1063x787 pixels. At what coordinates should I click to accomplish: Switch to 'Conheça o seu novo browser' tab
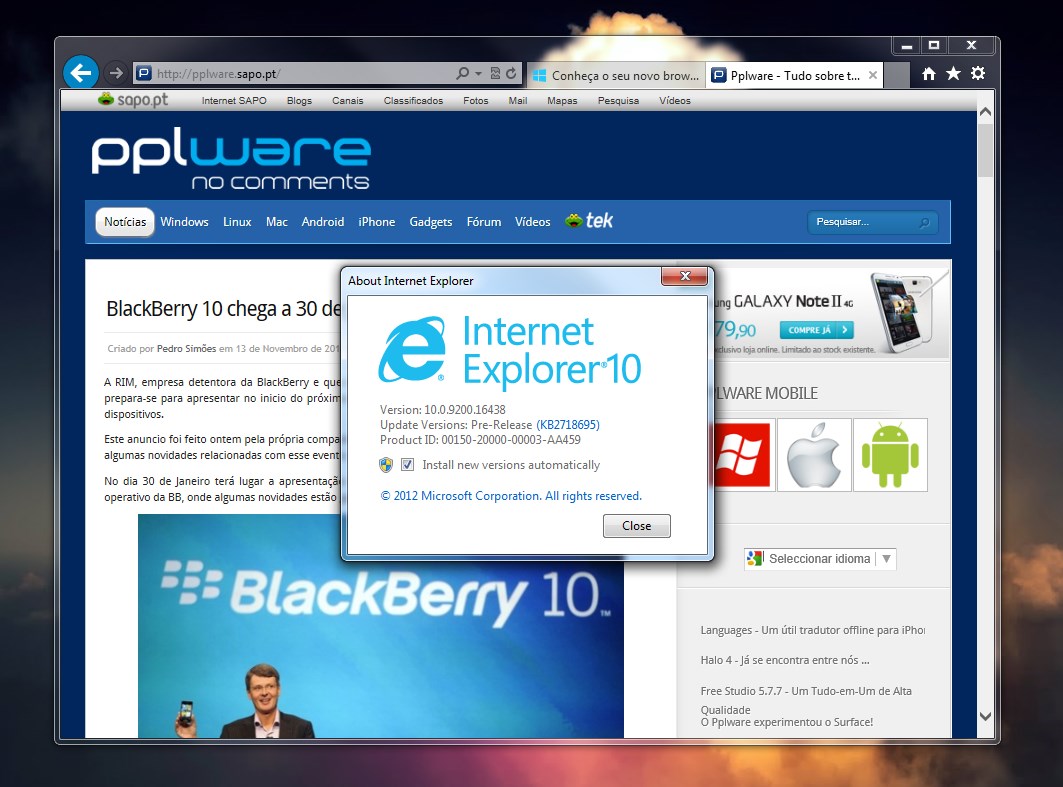(613, 75)
